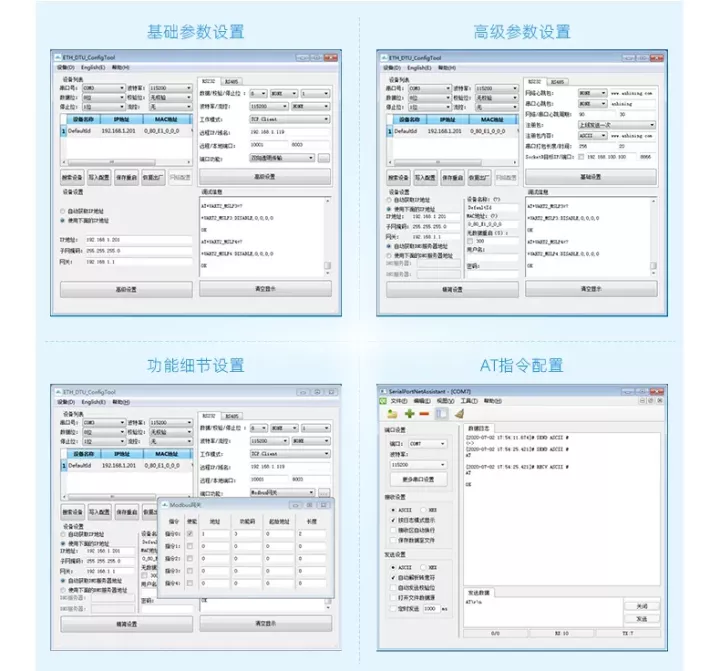The width and height of the screenshot is (720, 671).
Task: Click the green plus icon in SerialPortNetAssistant toolbar
Action: click(x=409, y=414)
